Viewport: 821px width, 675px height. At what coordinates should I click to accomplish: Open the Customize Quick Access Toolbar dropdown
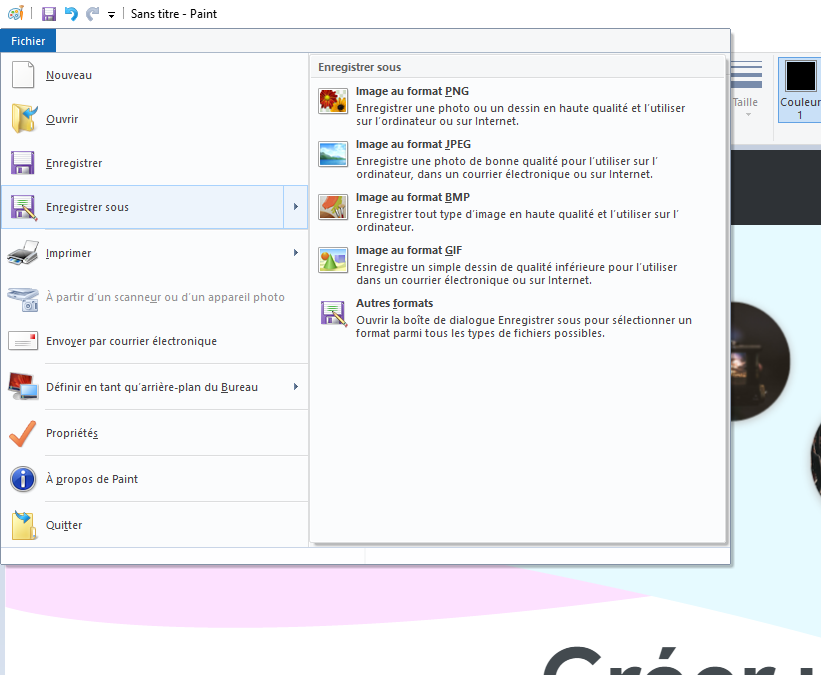click(112, 15)
